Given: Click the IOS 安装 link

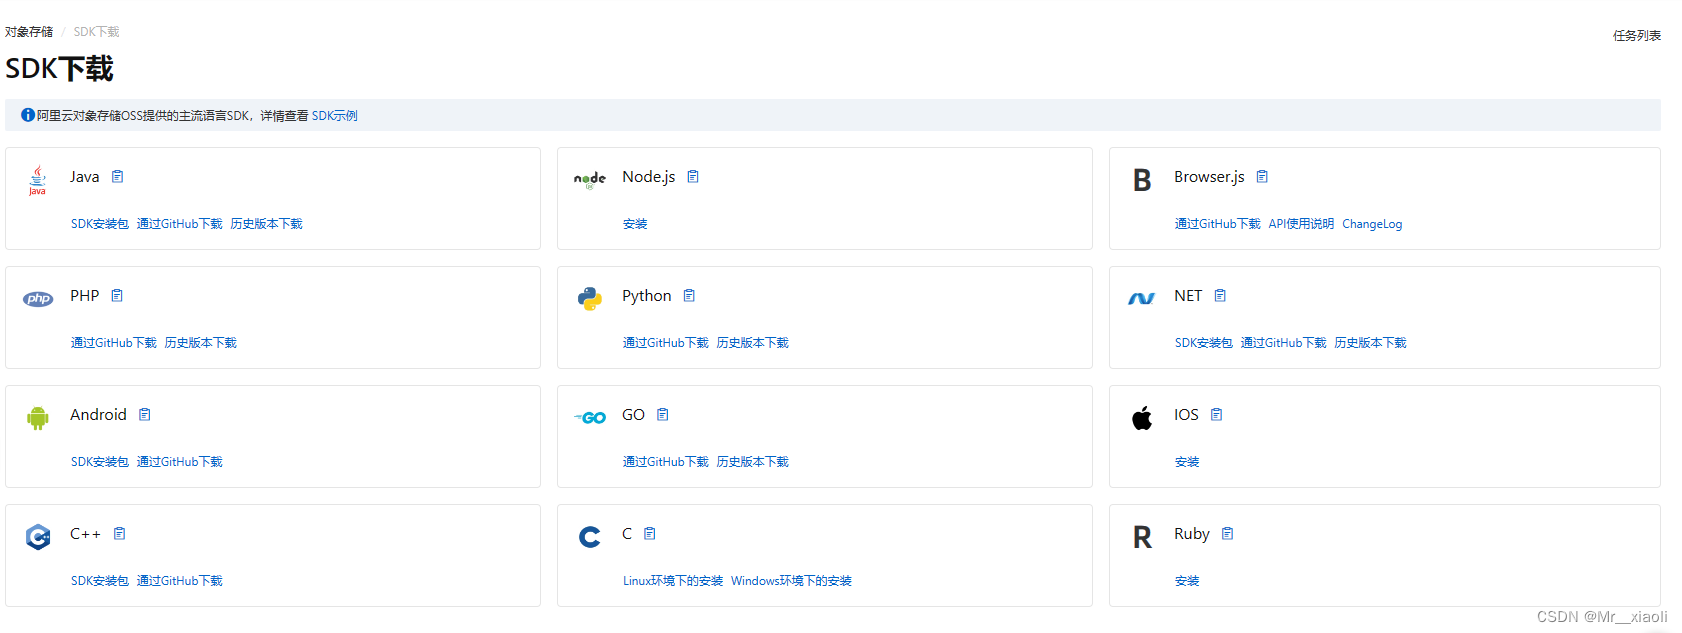Looking at the screenshot, I should tap(1187, 462).
